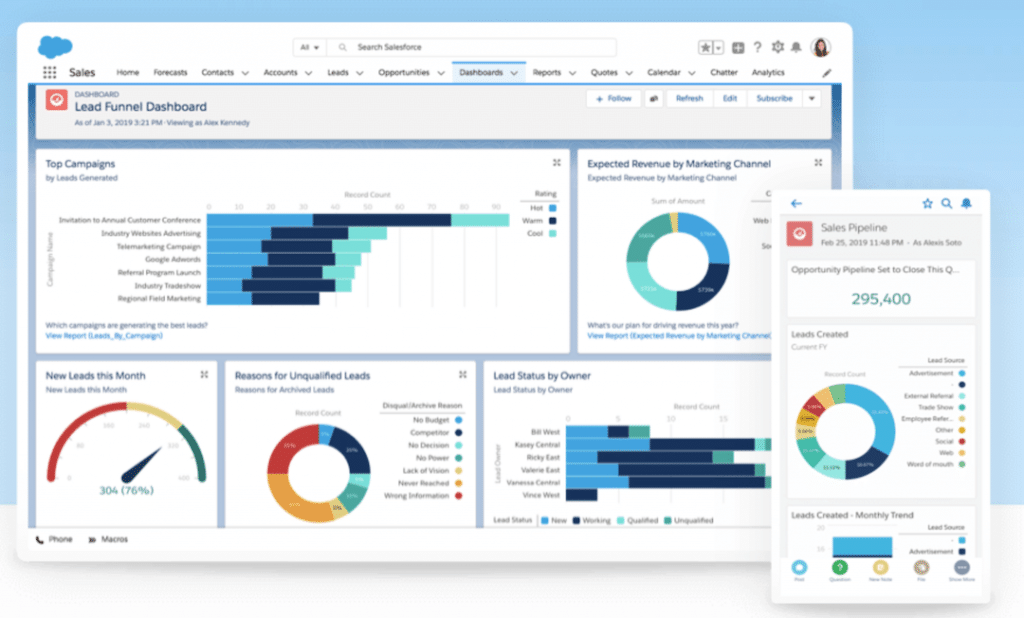Click the Follow button
This screenshot has width=1024, height=618.
pos(614,99)
